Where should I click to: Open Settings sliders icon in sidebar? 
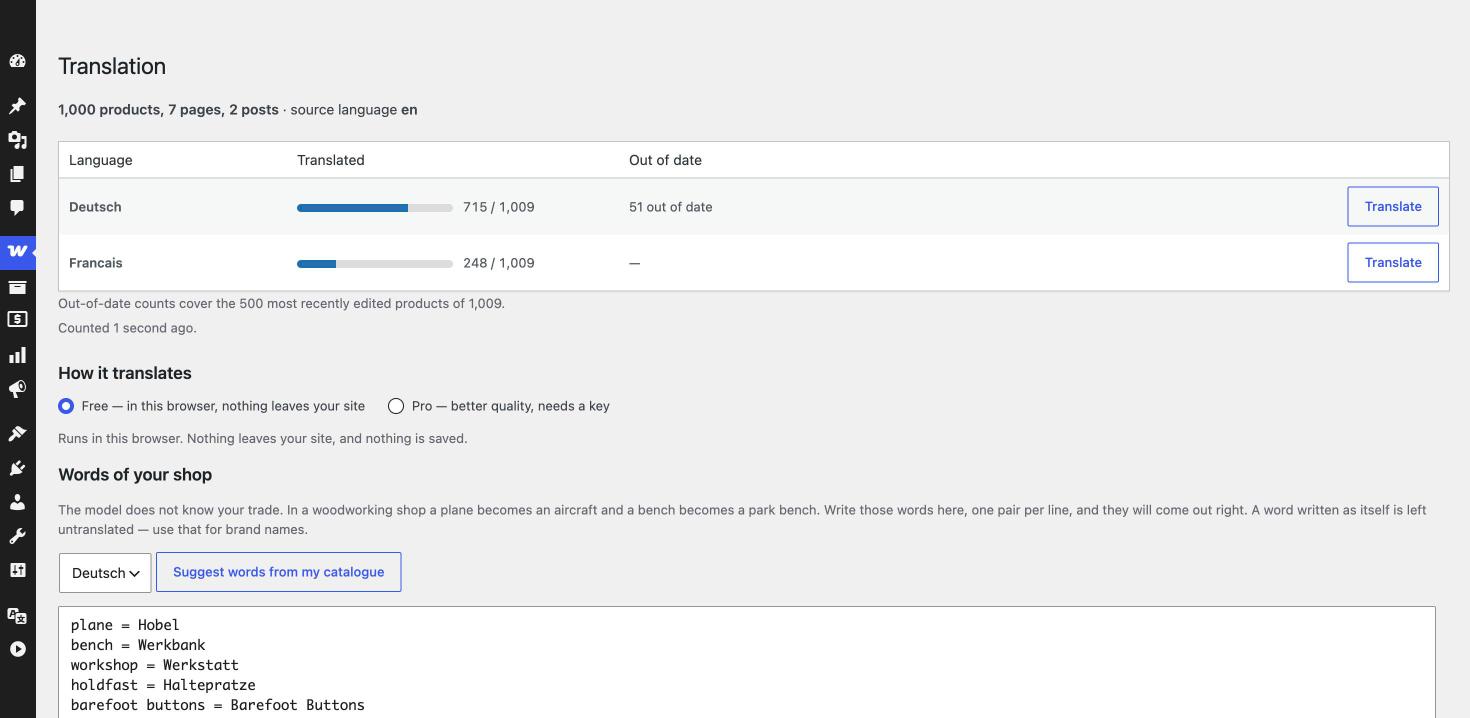17,570
